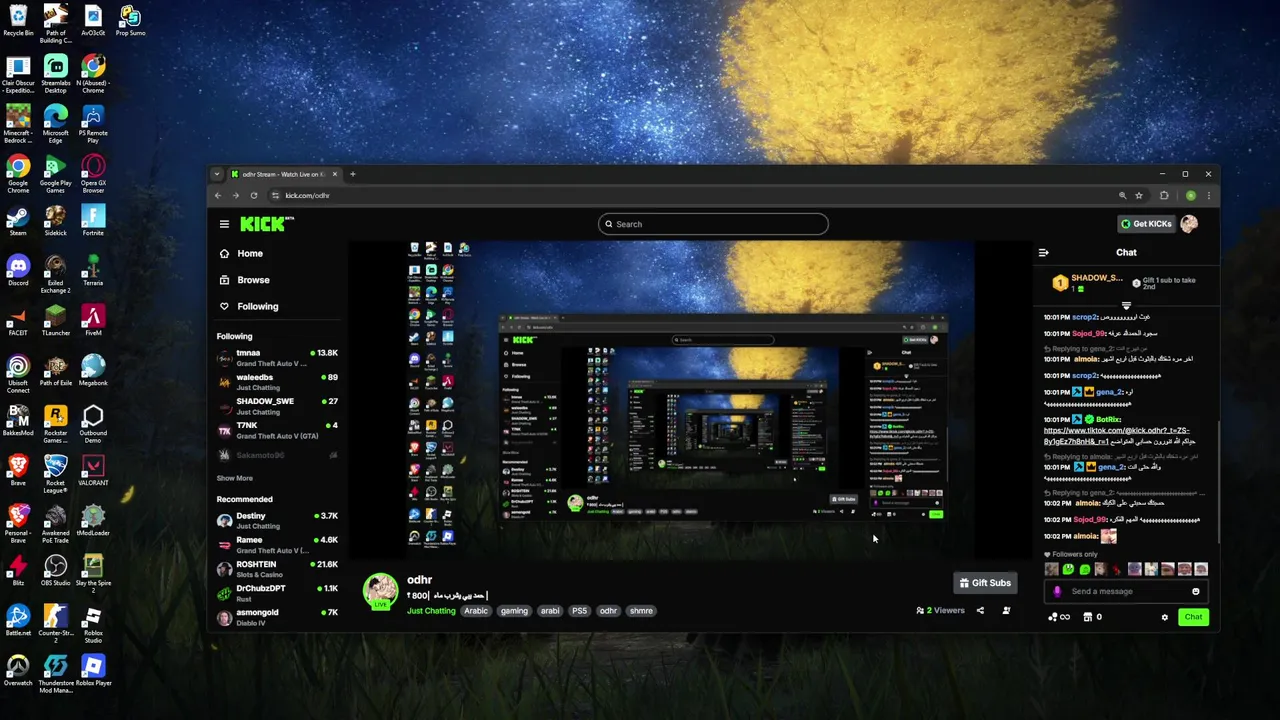Viewport: 1280px width, 720px height.
Task: Click the Arabic tag
Action: [476, 611]
